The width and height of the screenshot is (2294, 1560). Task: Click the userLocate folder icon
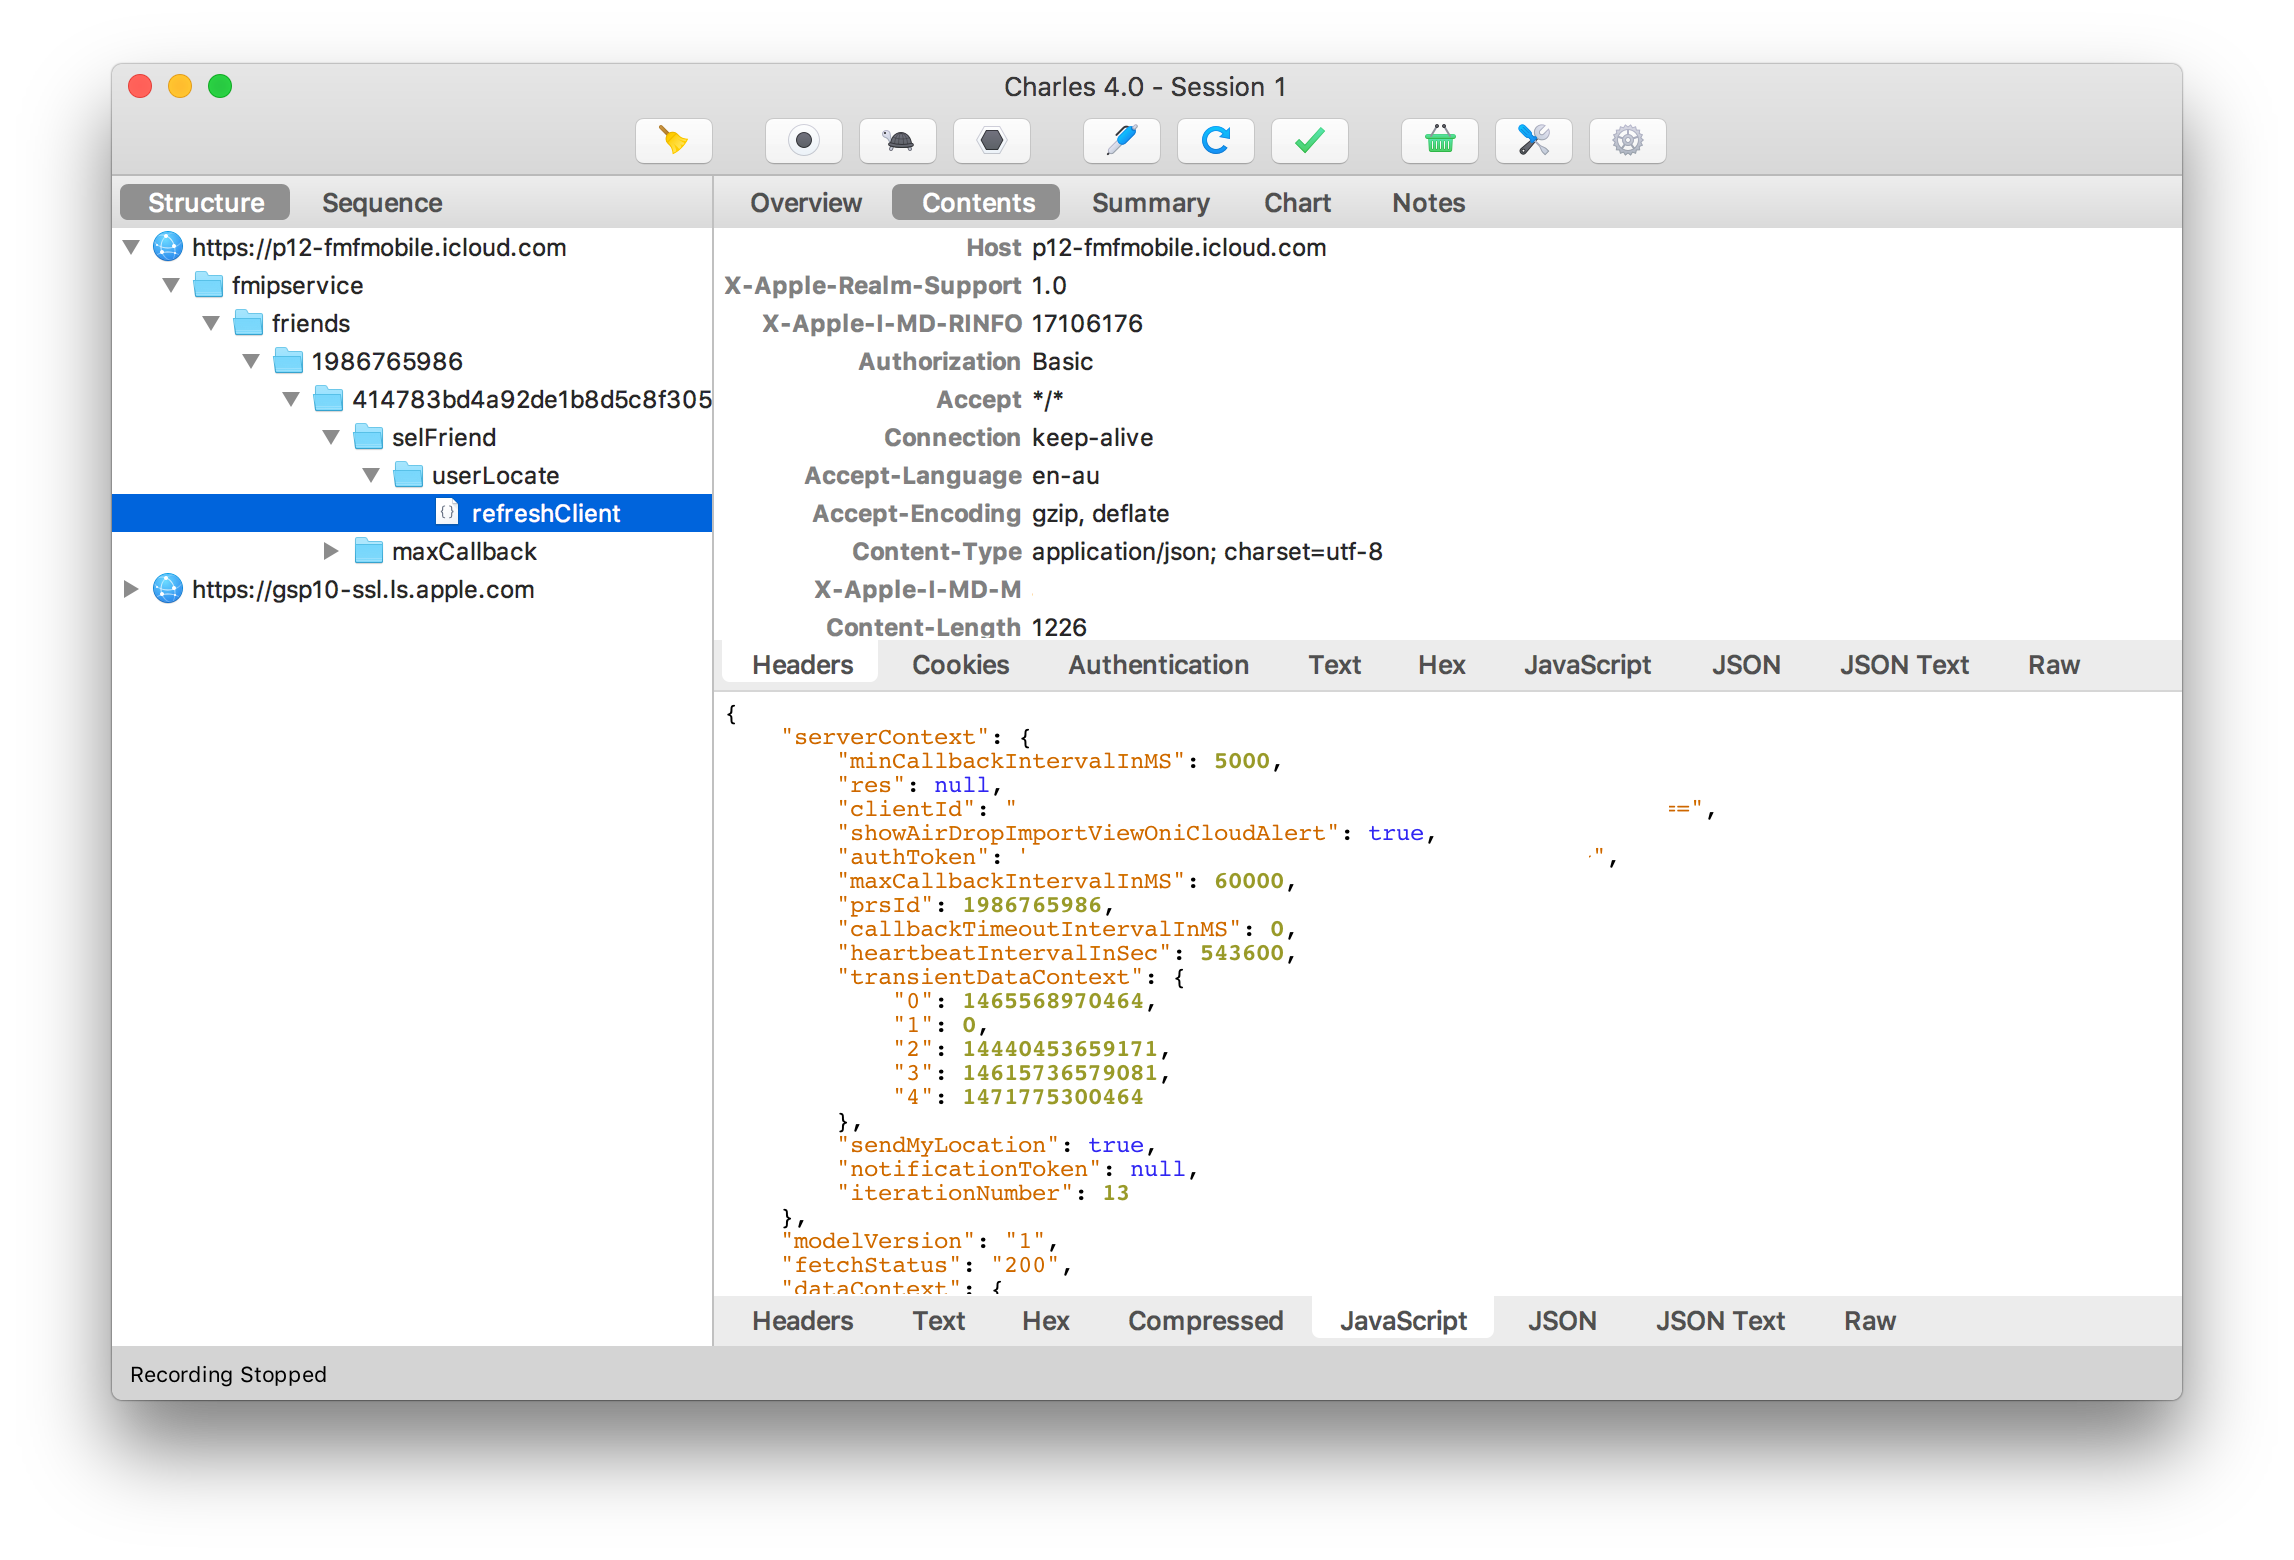408,475
